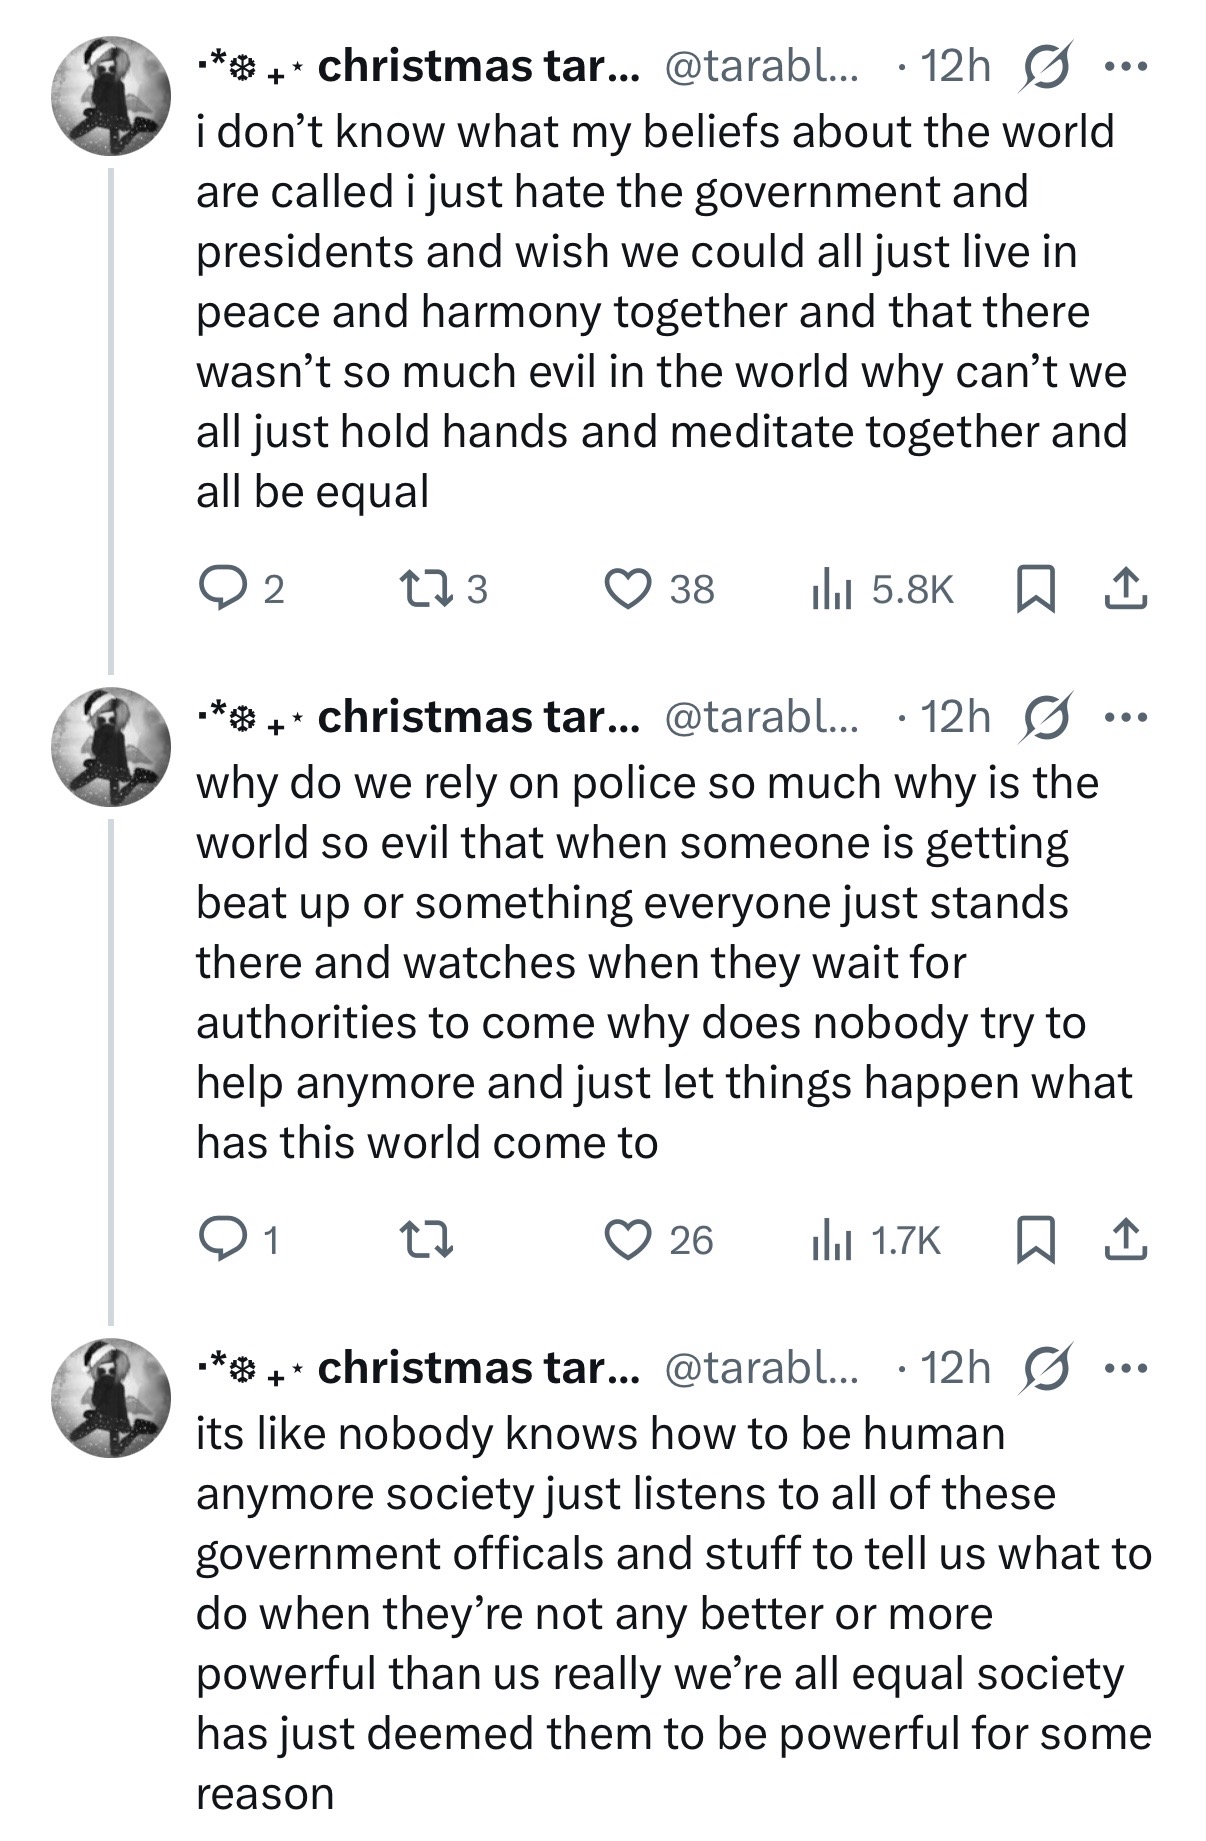Share the first tweet in thread
The width and height of the screenshot is (1206, 1841).
click(x=1125, y=588)
